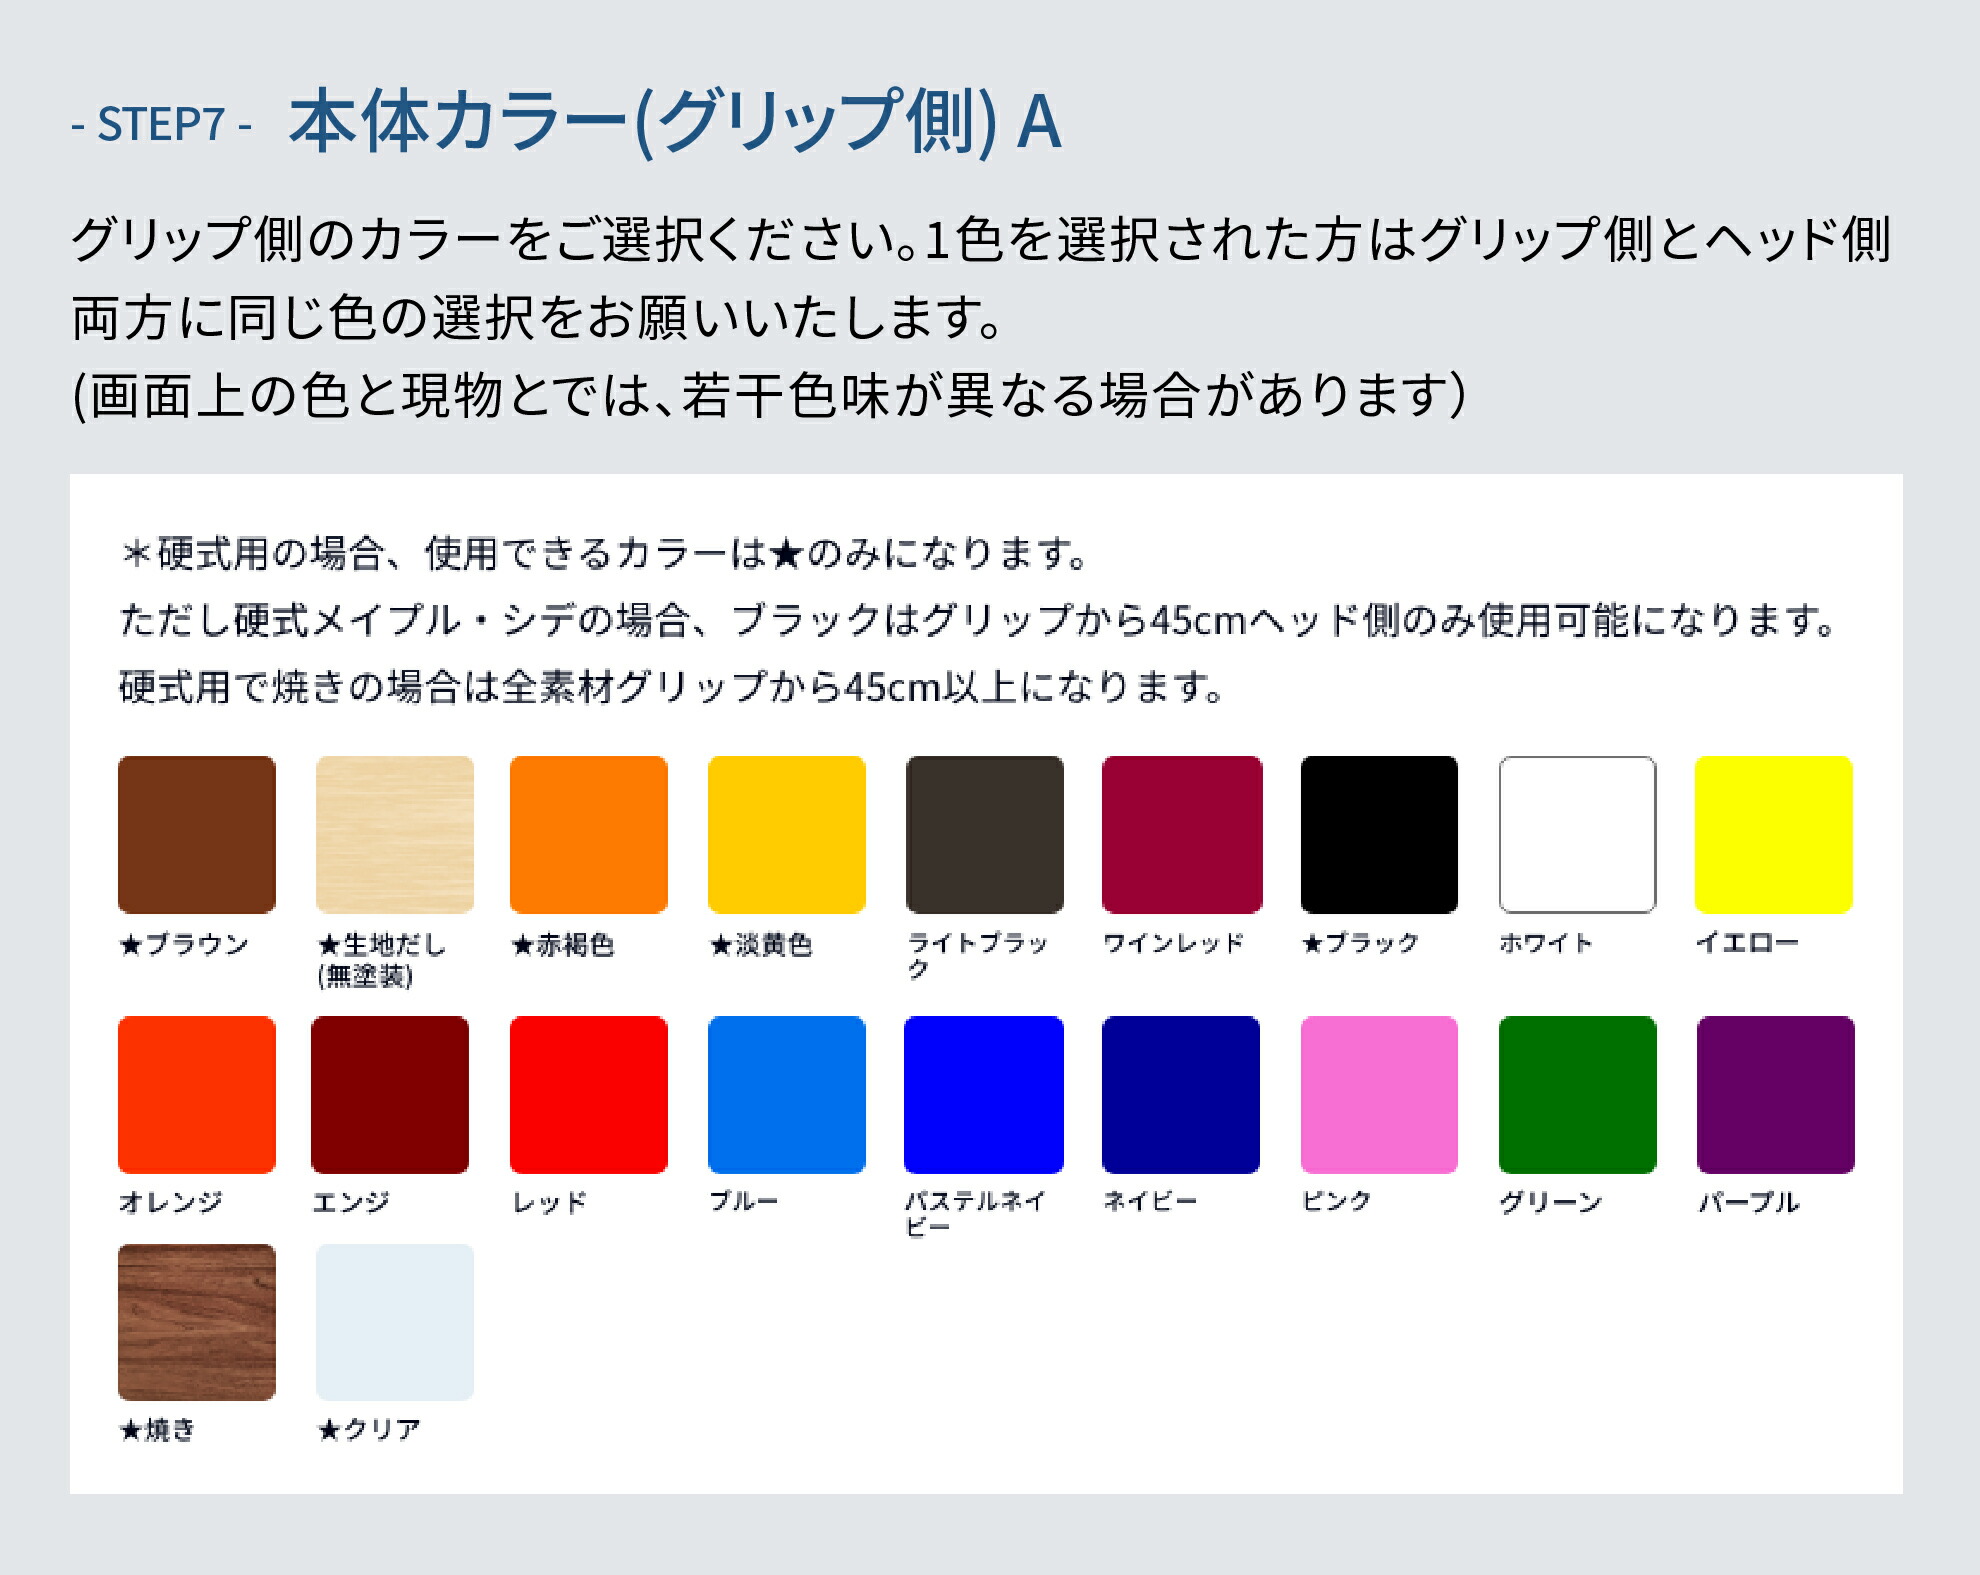Pick the 赤褐色 orange swatch
The height and width of the screenshot is (1575, 1980).
589,834
